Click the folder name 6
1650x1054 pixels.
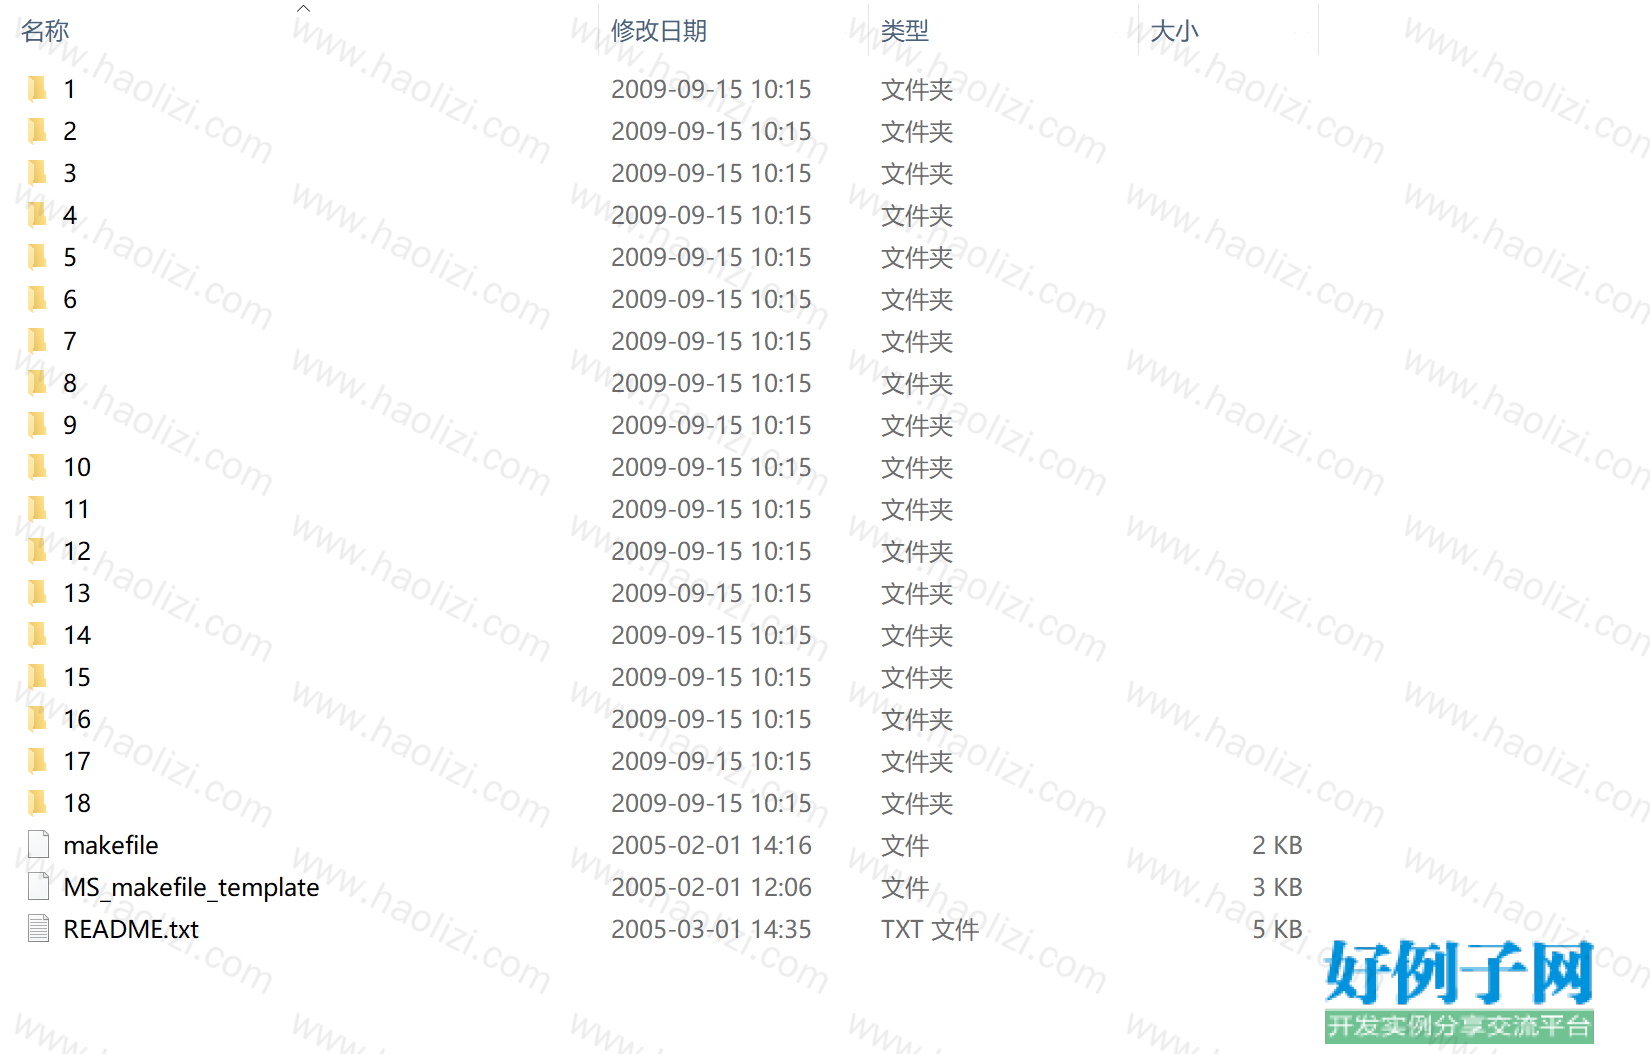pyautogui.click(x=70, y=299)
